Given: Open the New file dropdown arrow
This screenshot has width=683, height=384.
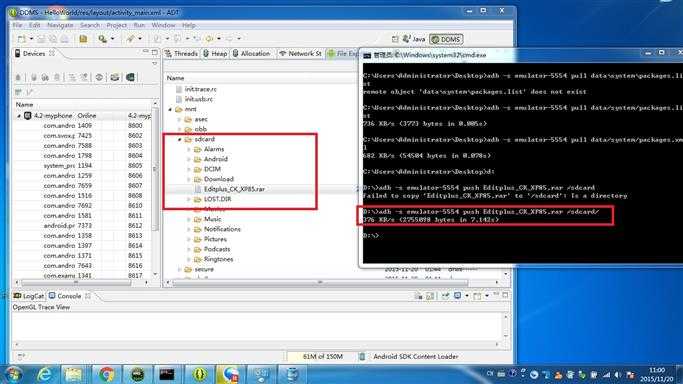Looking at the screenshot, I should [x=31, y=39].
